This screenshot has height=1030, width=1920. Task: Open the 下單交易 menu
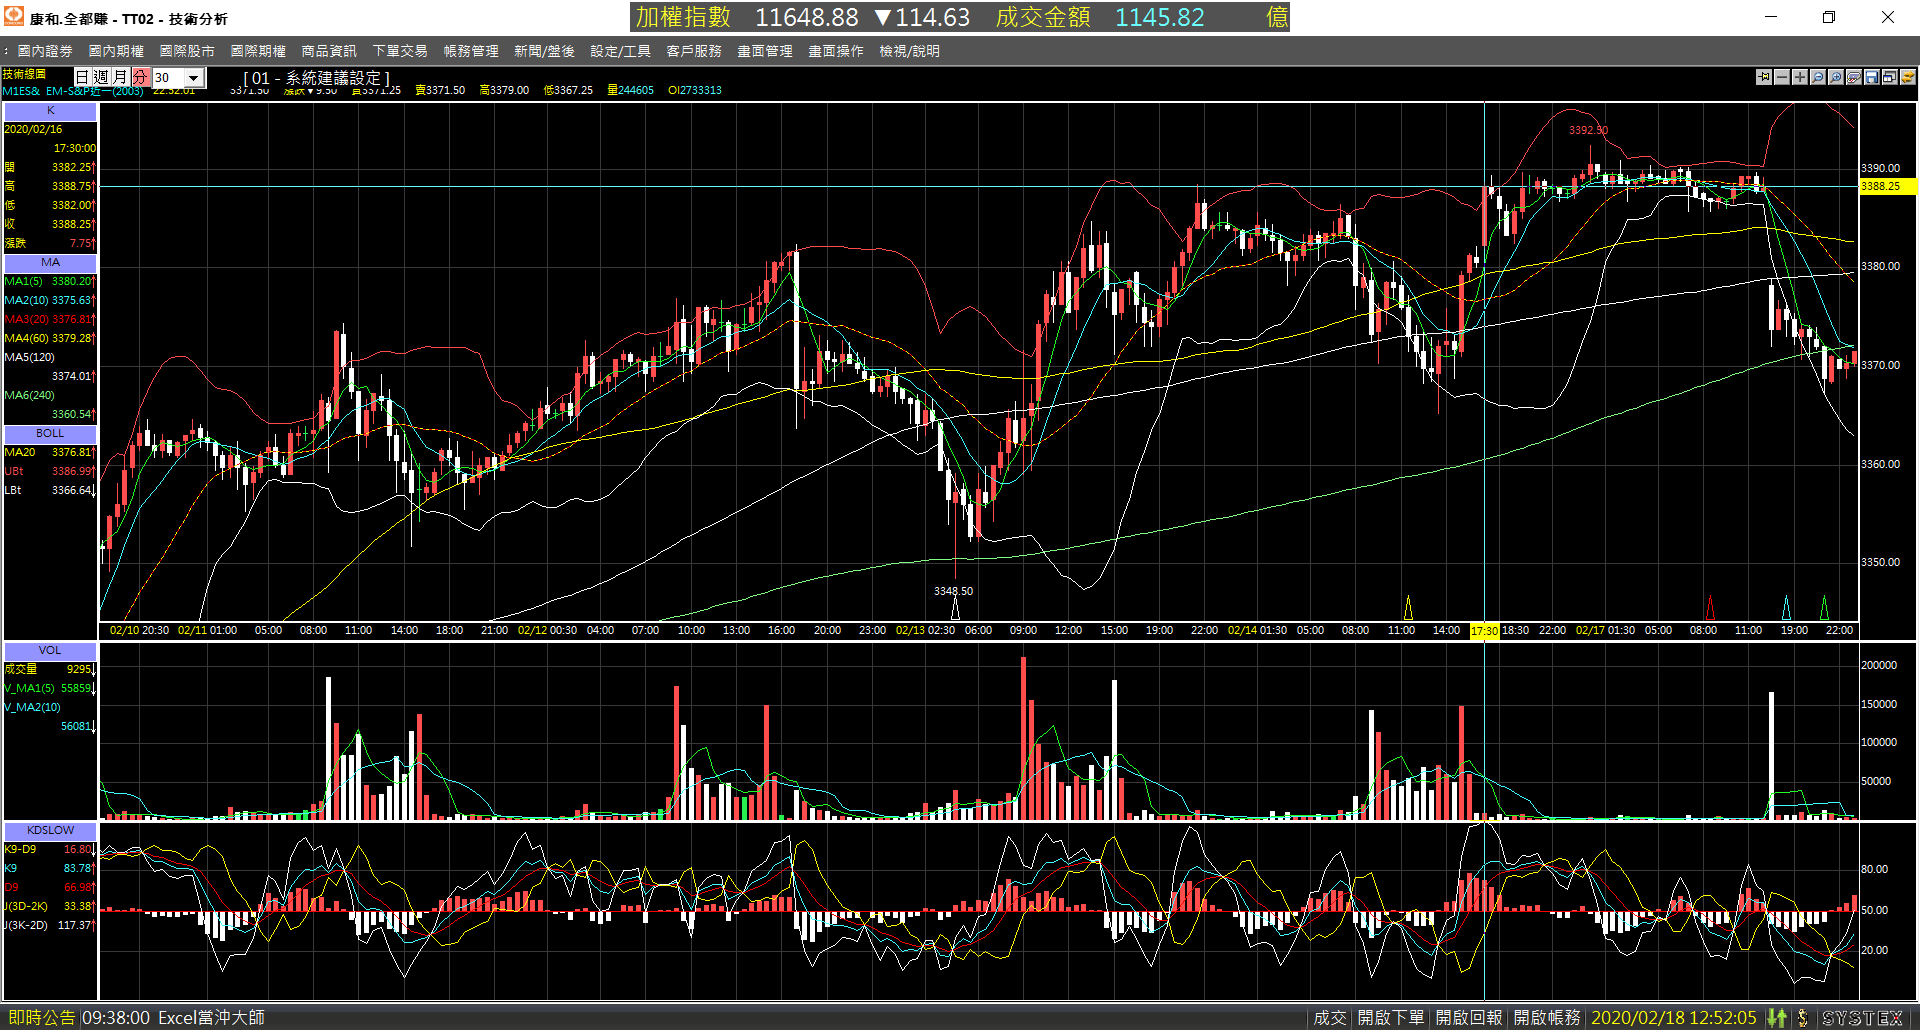tap(400, 51)
